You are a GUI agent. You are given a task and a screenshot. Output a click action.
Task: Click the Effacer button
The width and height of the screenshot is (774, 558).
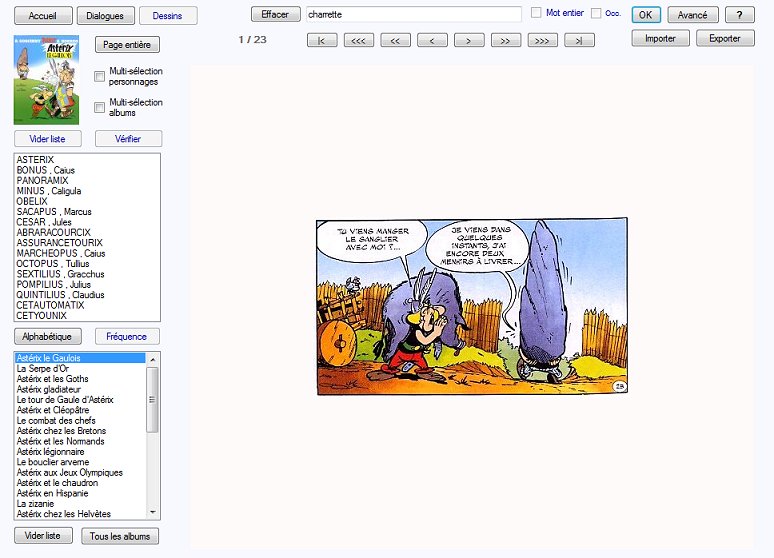[x=275, y=14]
